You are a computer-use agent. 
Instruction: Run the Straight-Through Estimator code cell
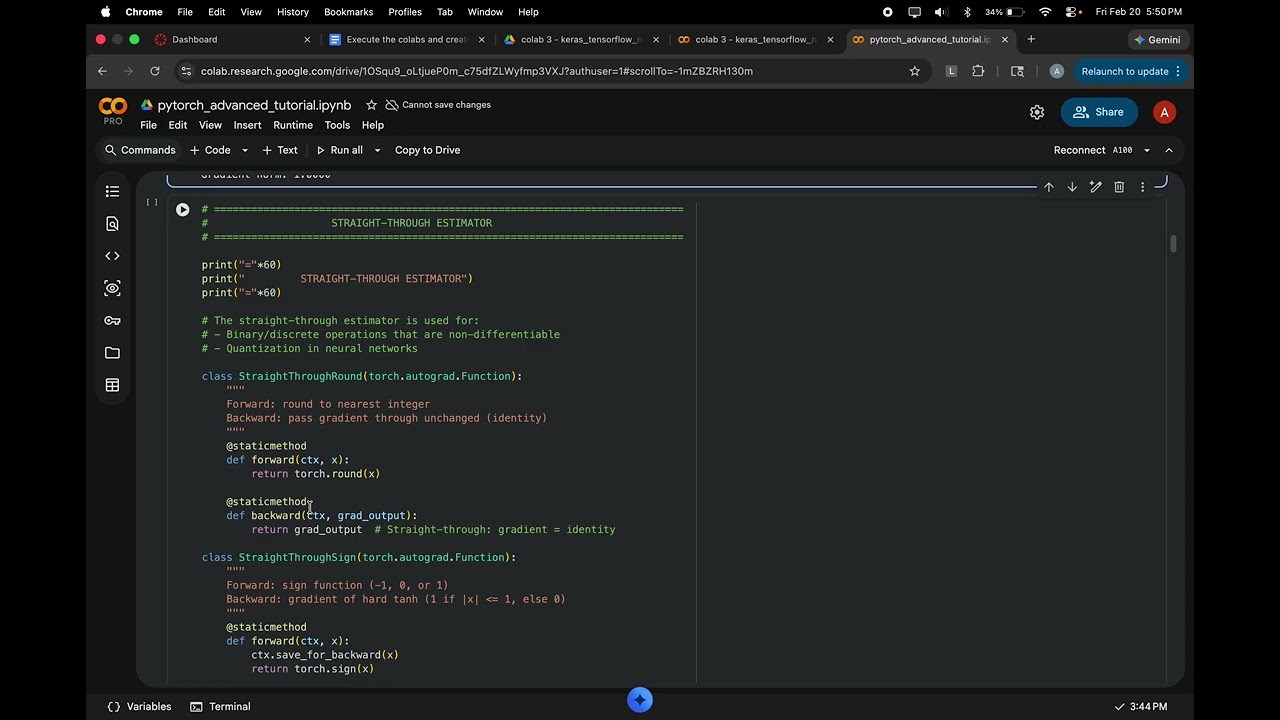pos(182,210)
